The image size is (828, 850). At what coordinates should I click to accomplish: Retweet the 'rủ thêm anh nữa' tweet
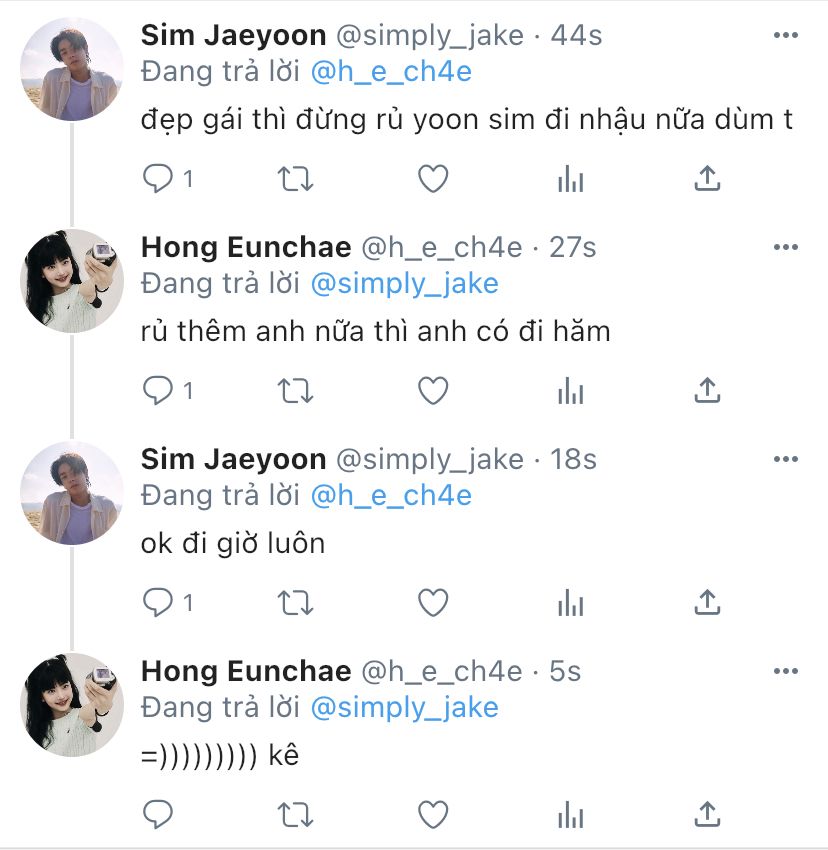click(295, 391)
